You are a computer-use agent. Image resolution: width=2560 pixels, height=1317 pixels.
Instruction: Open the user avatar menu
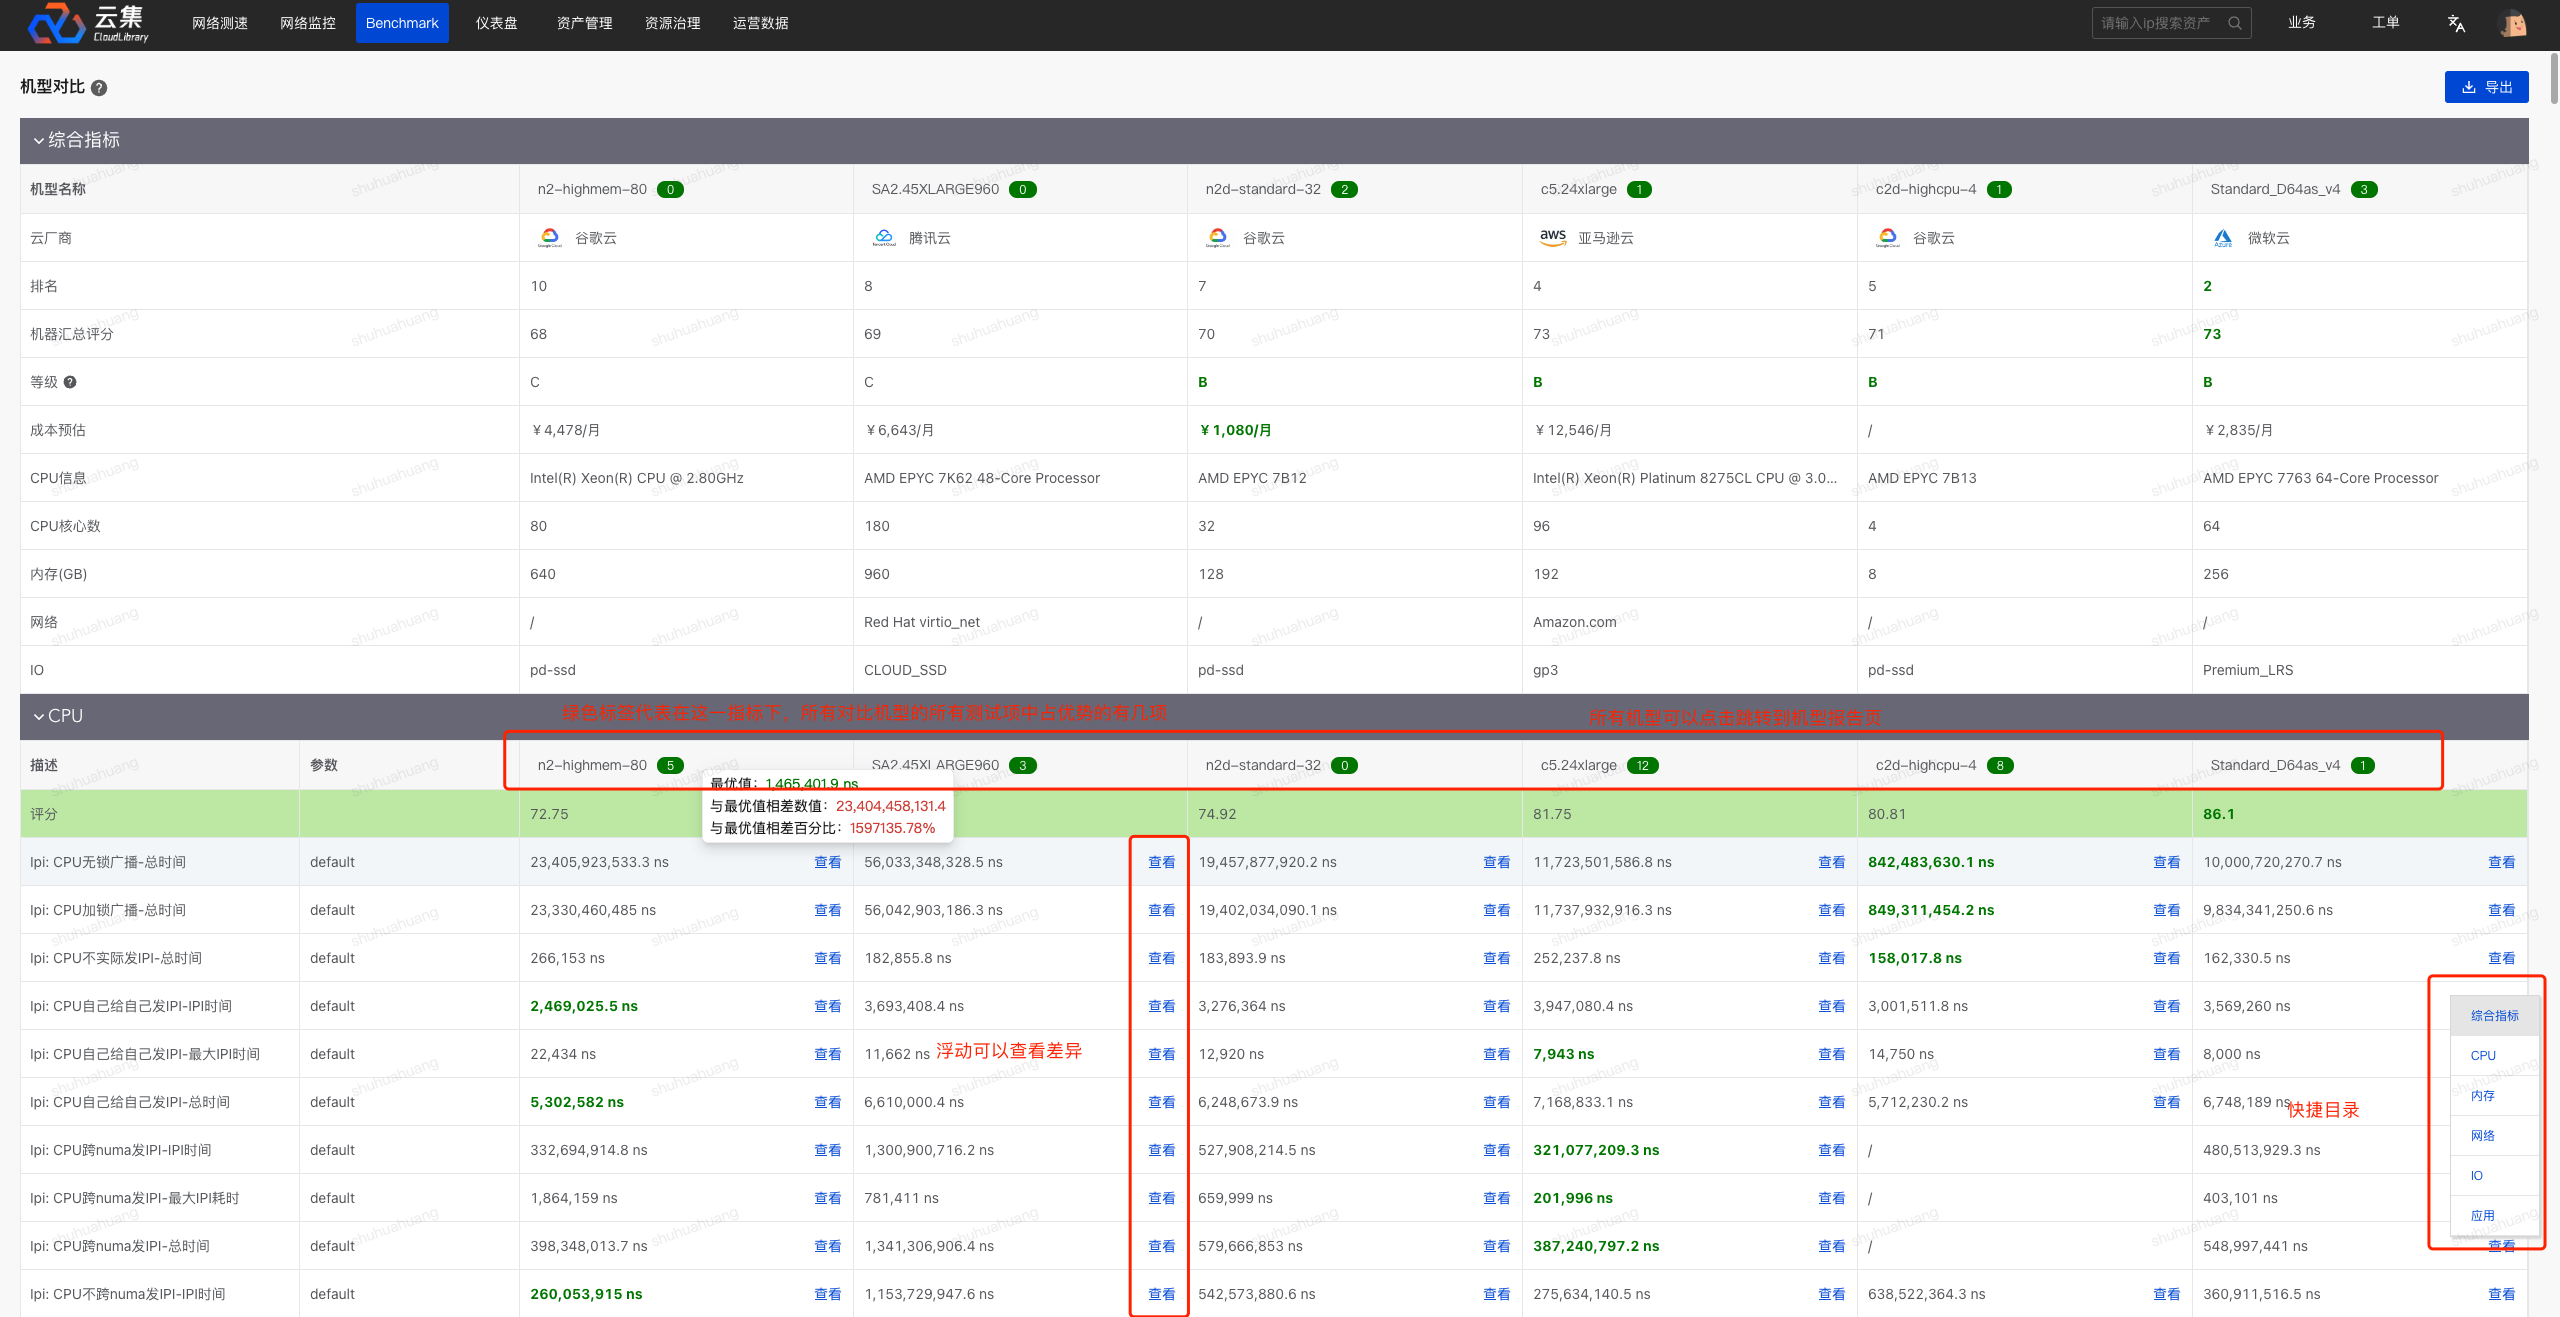click(x=2512, y=23)
